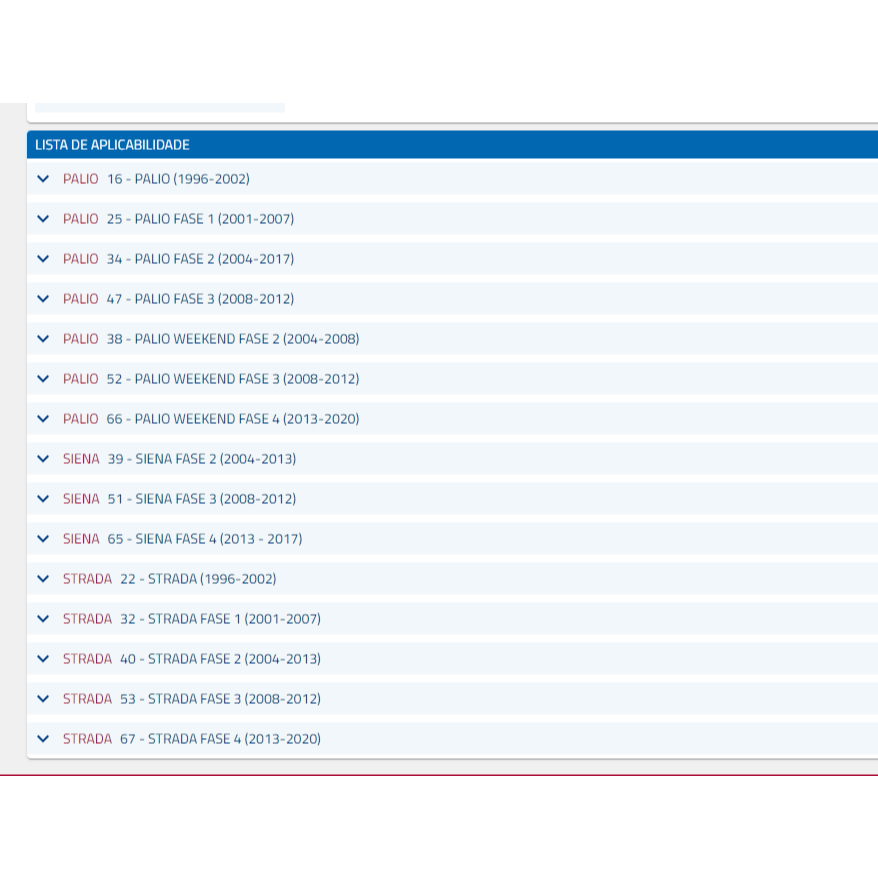Select the row text SIENA FASE 3 (2008-2012)

(215, 499)
